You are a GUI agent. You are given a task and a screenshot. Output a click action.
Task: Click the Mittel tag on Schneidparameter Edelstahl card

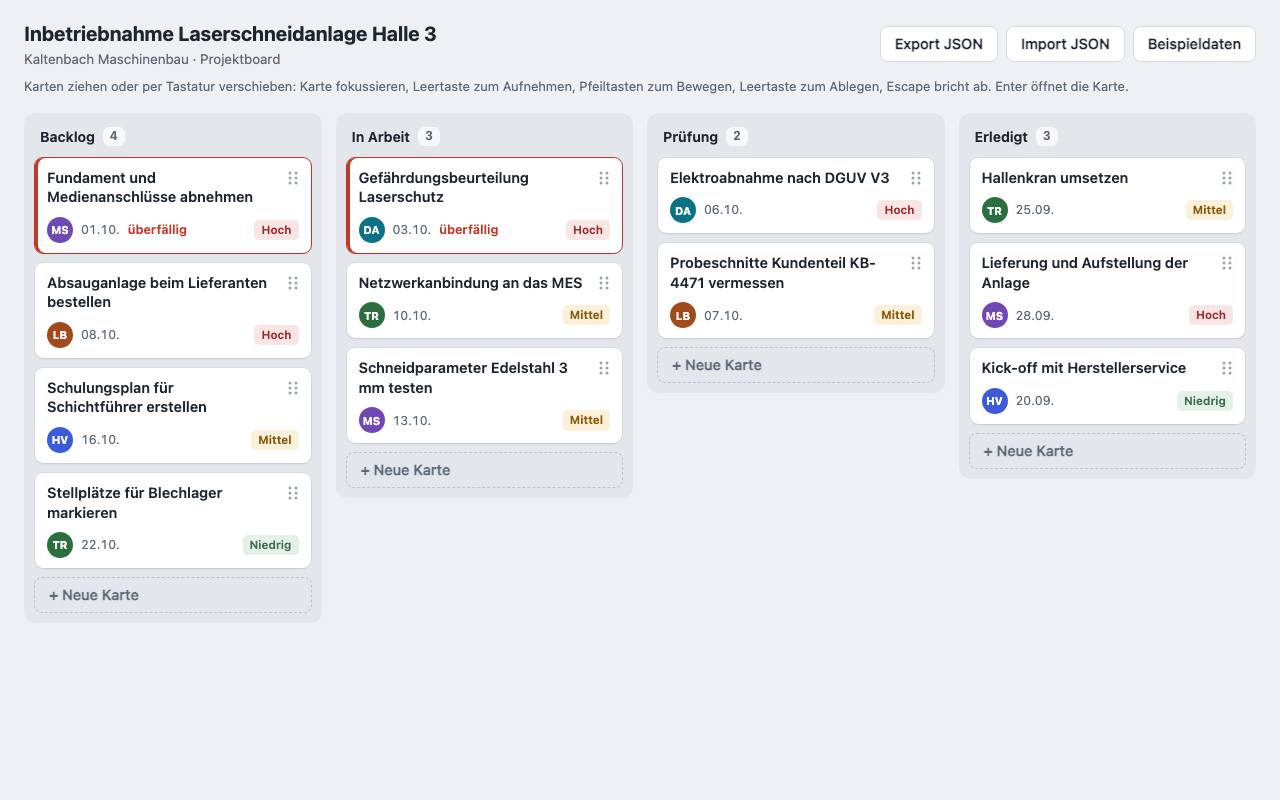pyautogui.click(x=586, y=420)
